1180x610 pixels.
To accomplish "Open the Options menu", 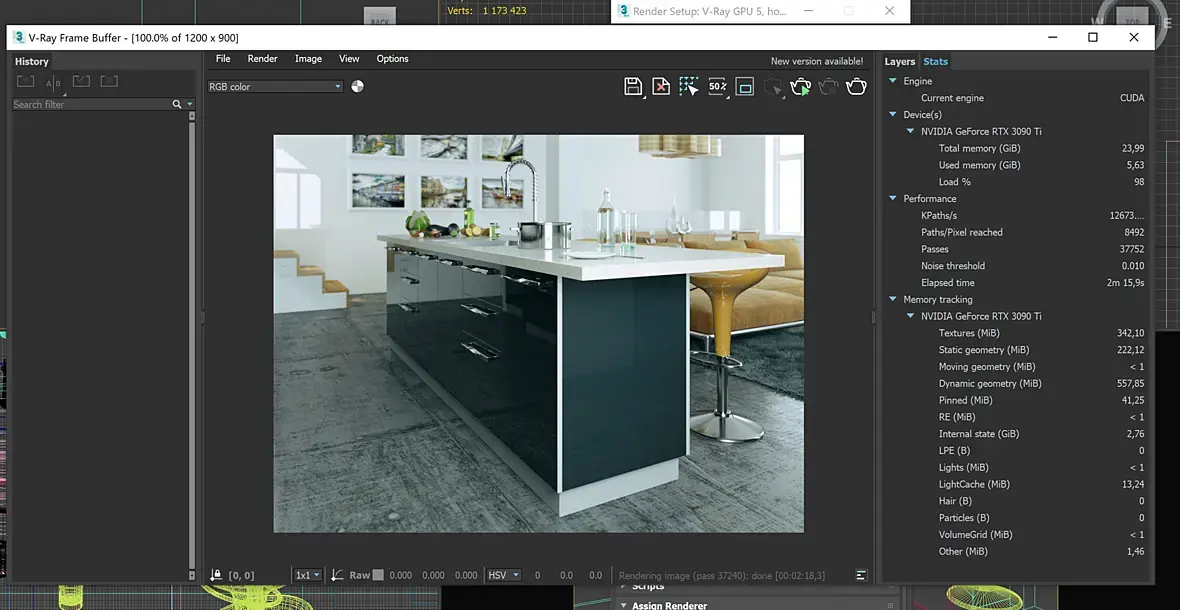I will [x=392, y=59].
